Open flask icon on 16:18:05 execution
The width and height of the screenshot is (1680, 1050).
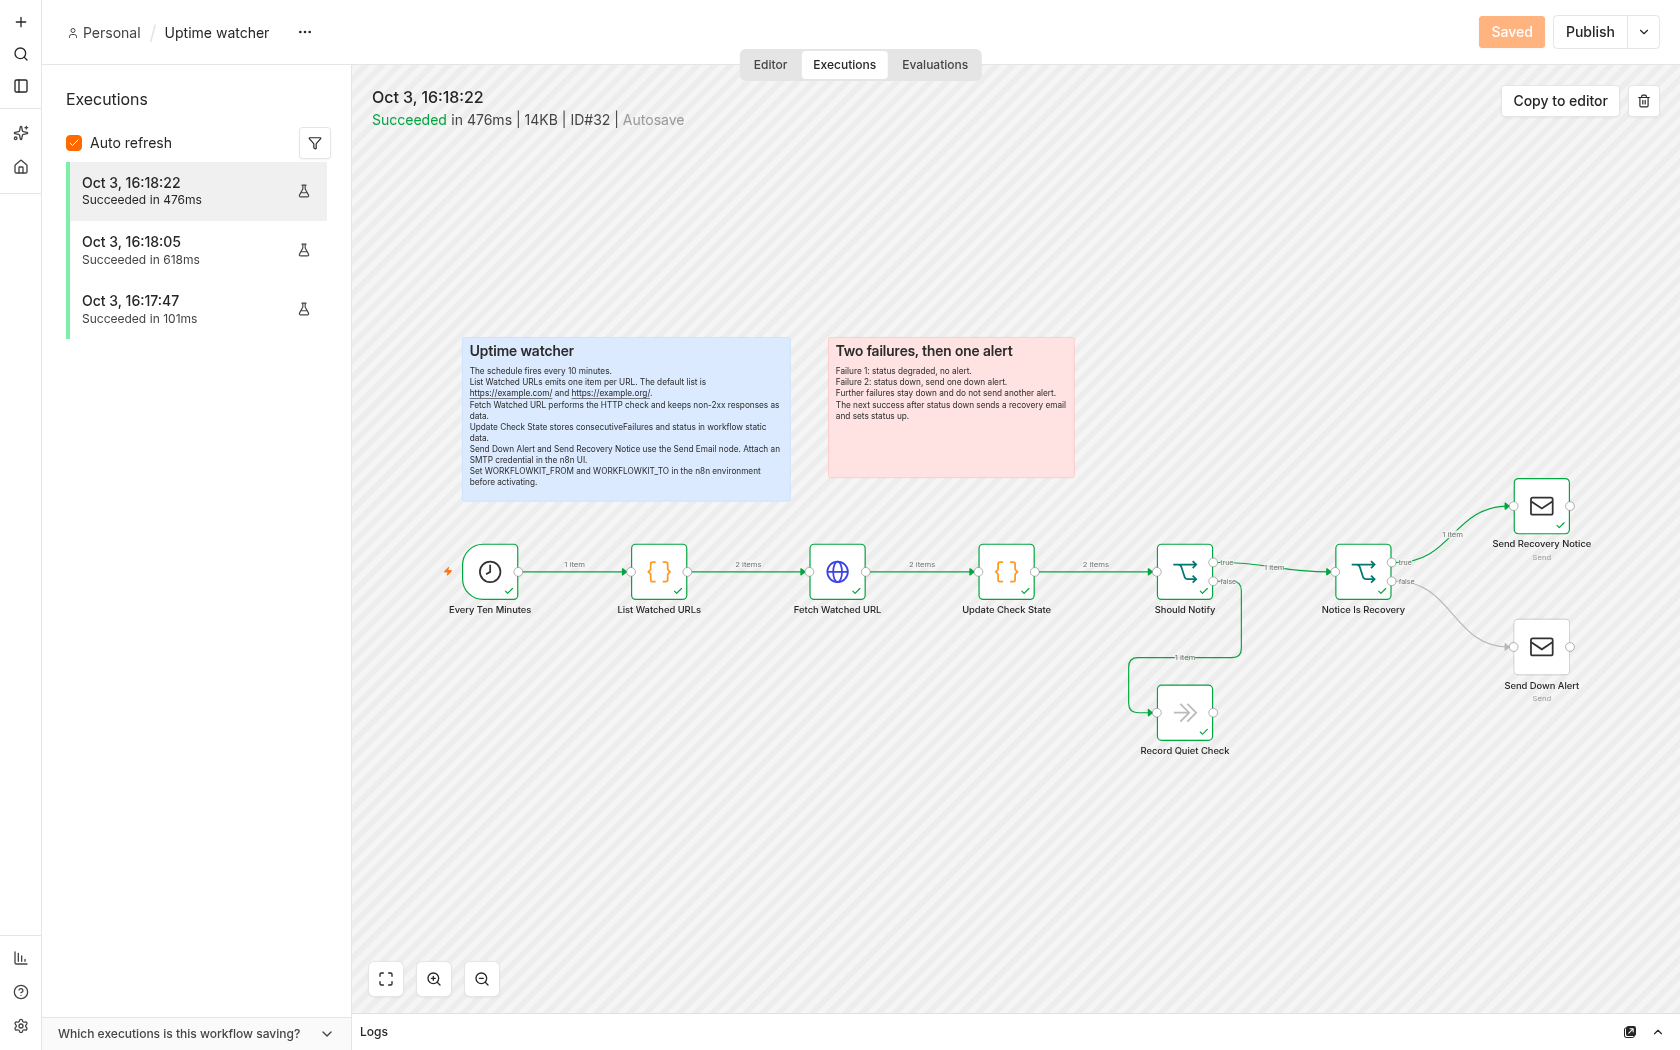[x=304, y=250]
